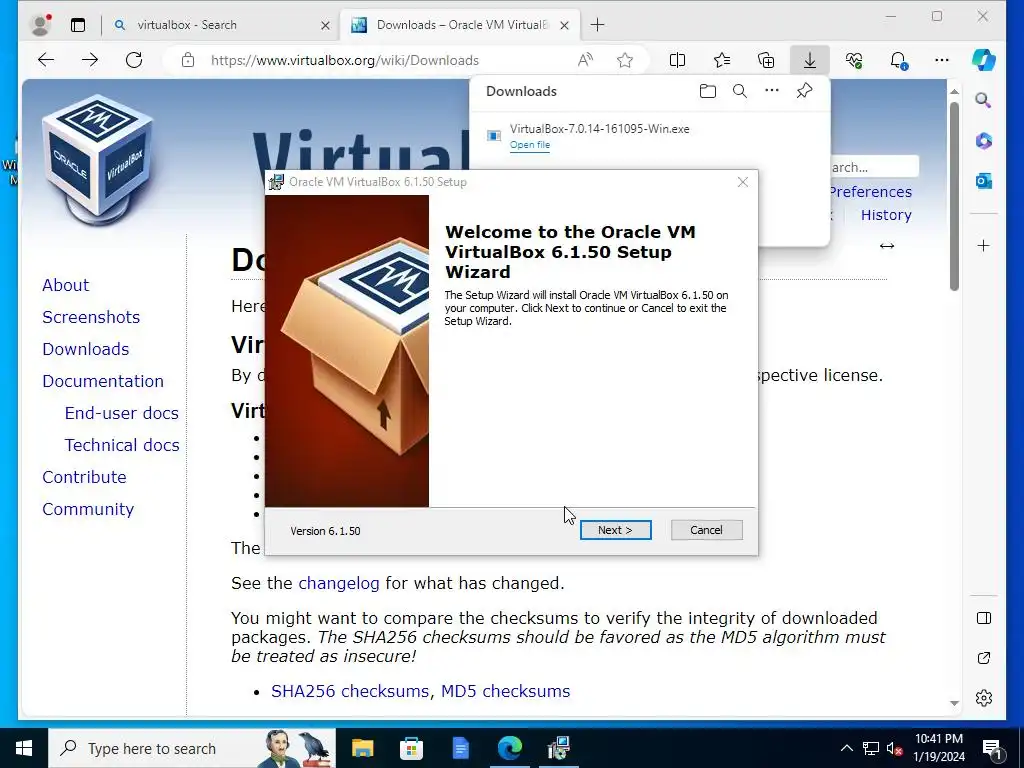Open Windows Start menu
The width and height of the screenshot is (1024, 768).
click(x=24, y=748)
